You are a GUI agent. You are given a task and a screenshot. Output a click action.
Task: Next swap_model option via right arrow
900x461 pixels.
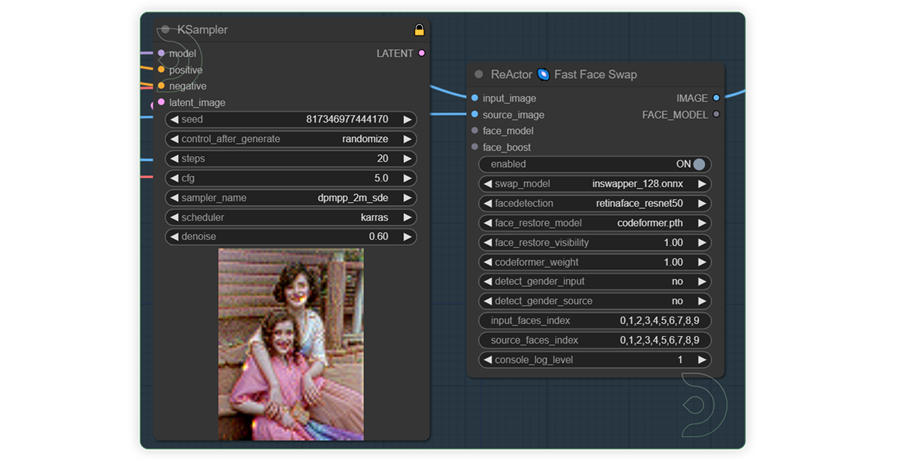[702, 184]
